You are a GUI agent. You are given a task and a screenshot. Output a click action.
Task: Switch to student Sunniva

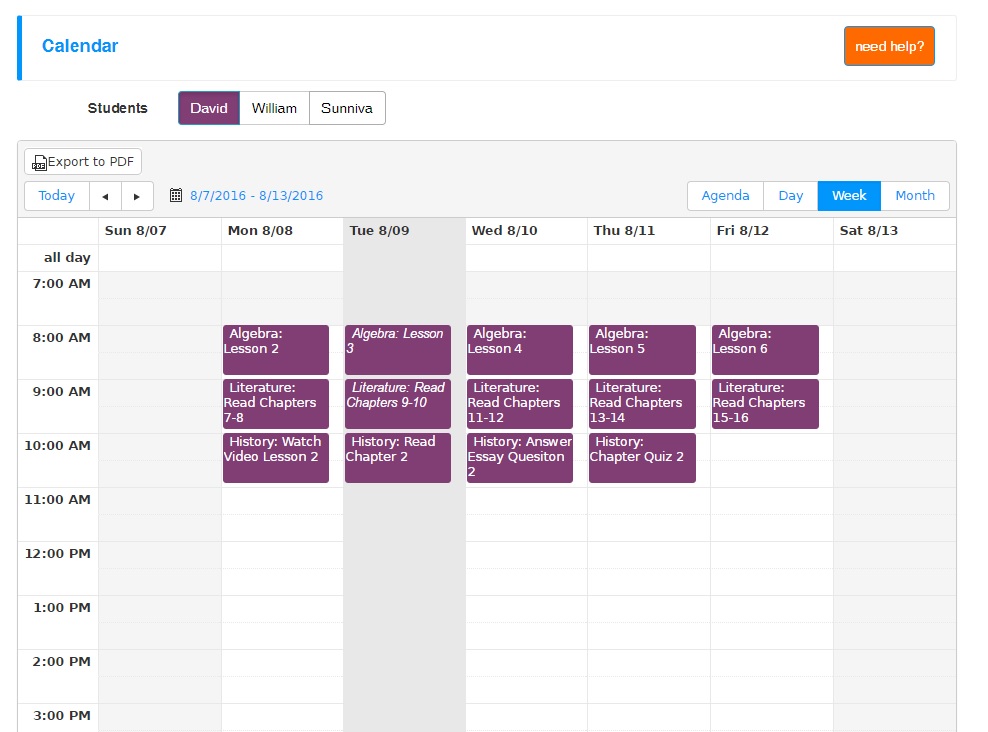[x=347, y=108]
